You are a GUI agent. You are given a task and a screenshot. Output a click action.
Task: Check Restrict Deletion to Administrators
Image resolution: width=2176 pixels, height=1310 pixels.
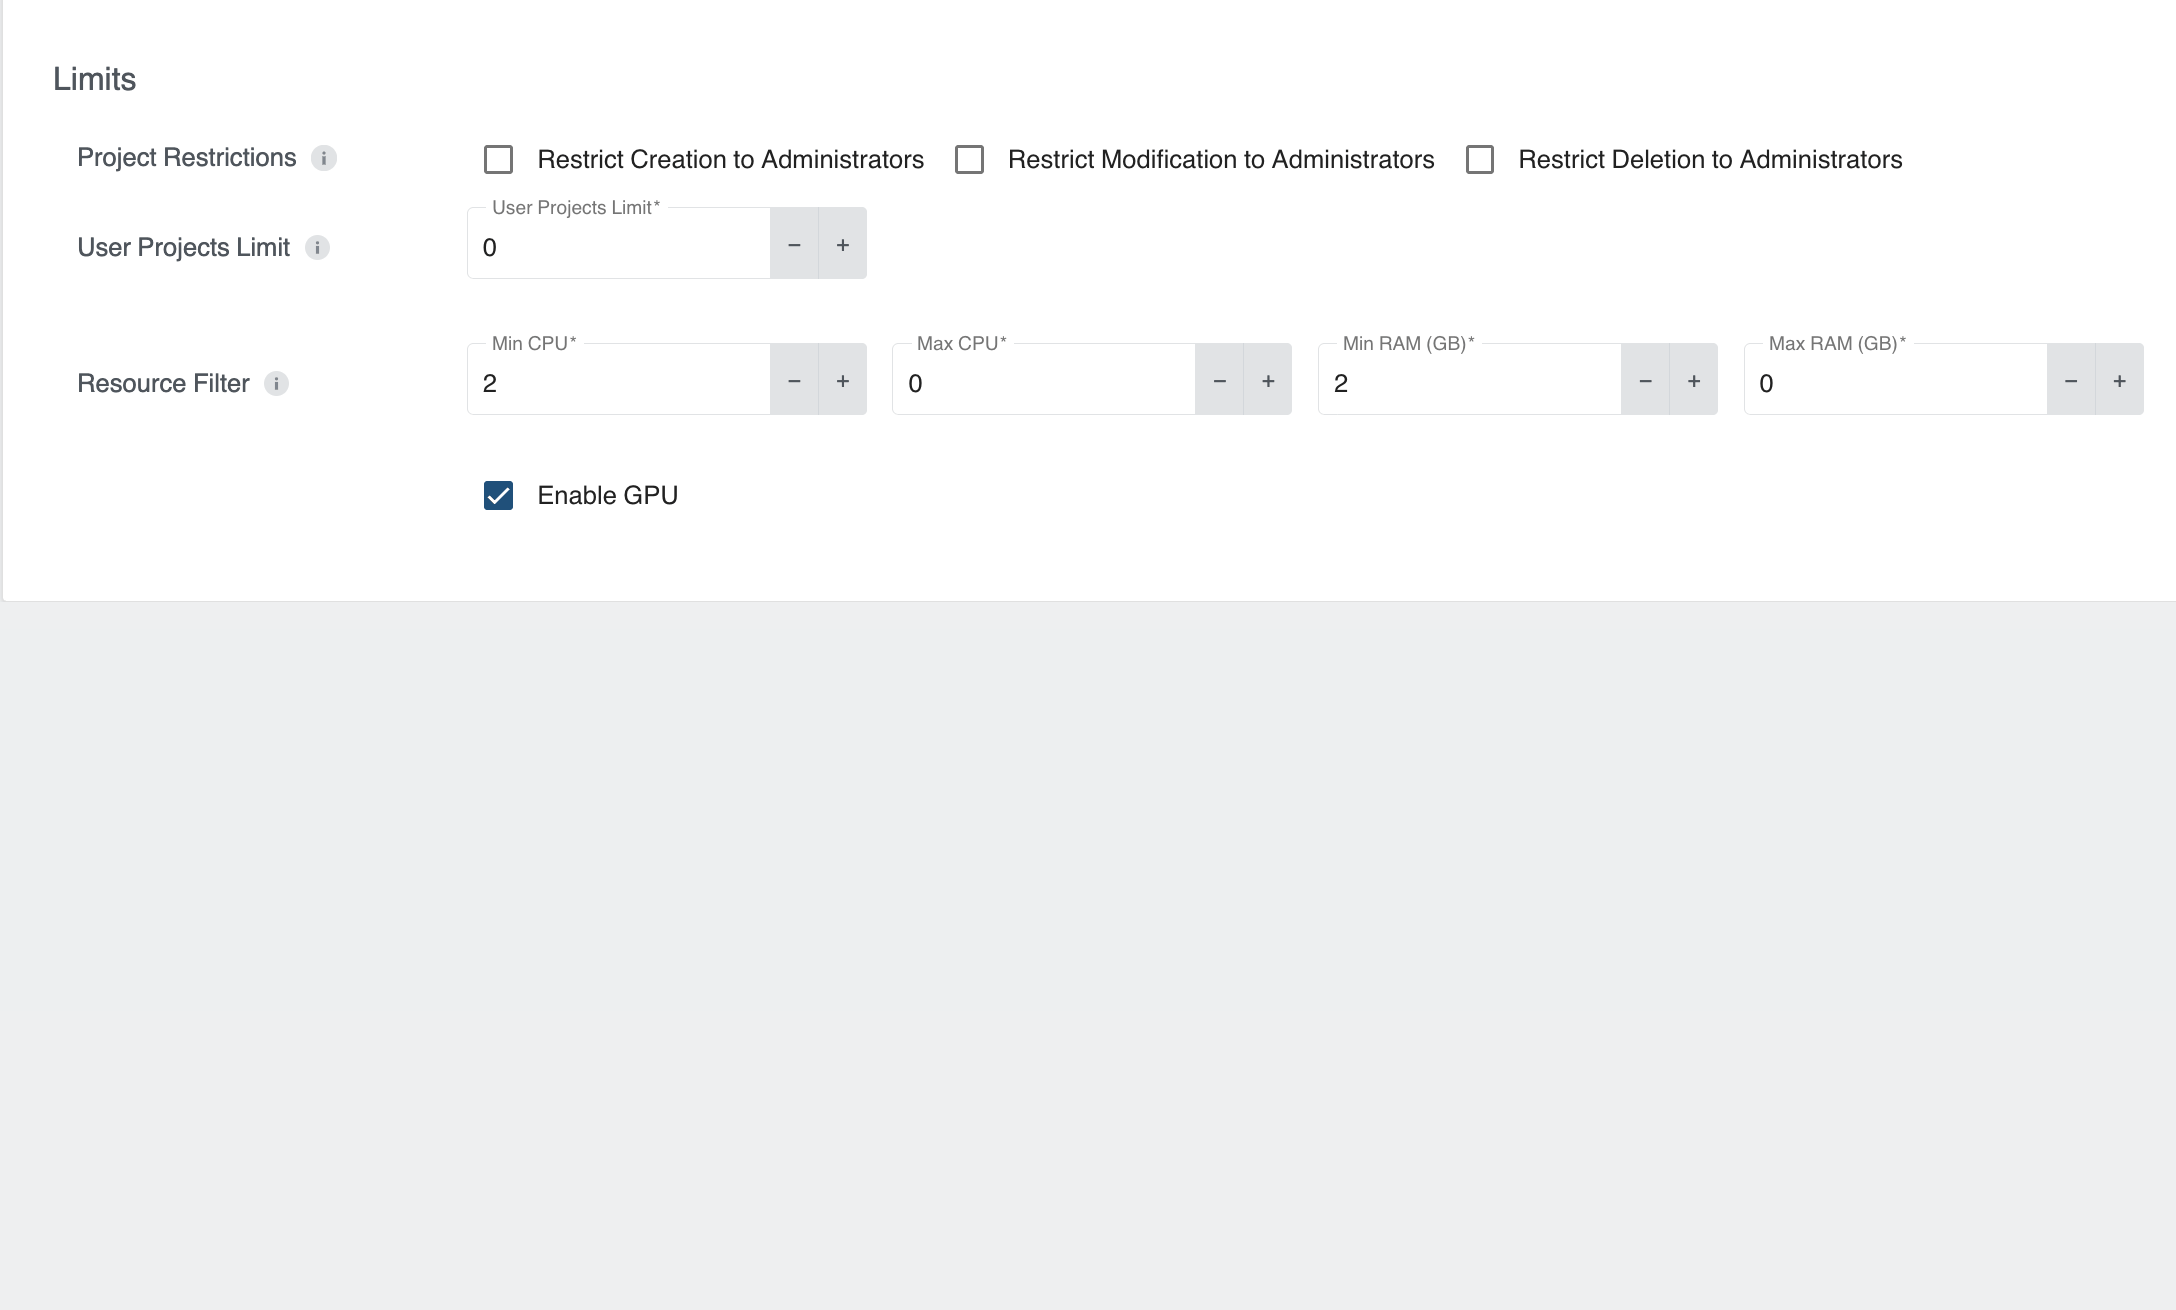click(x=1480, y=160)
